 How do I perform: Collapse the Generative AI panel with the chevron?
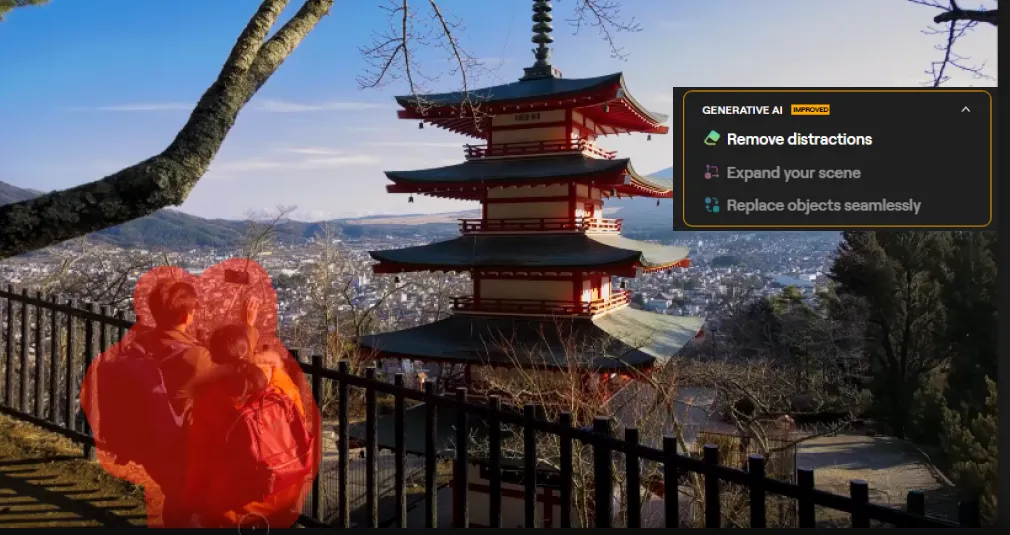[x=965, y=109]
